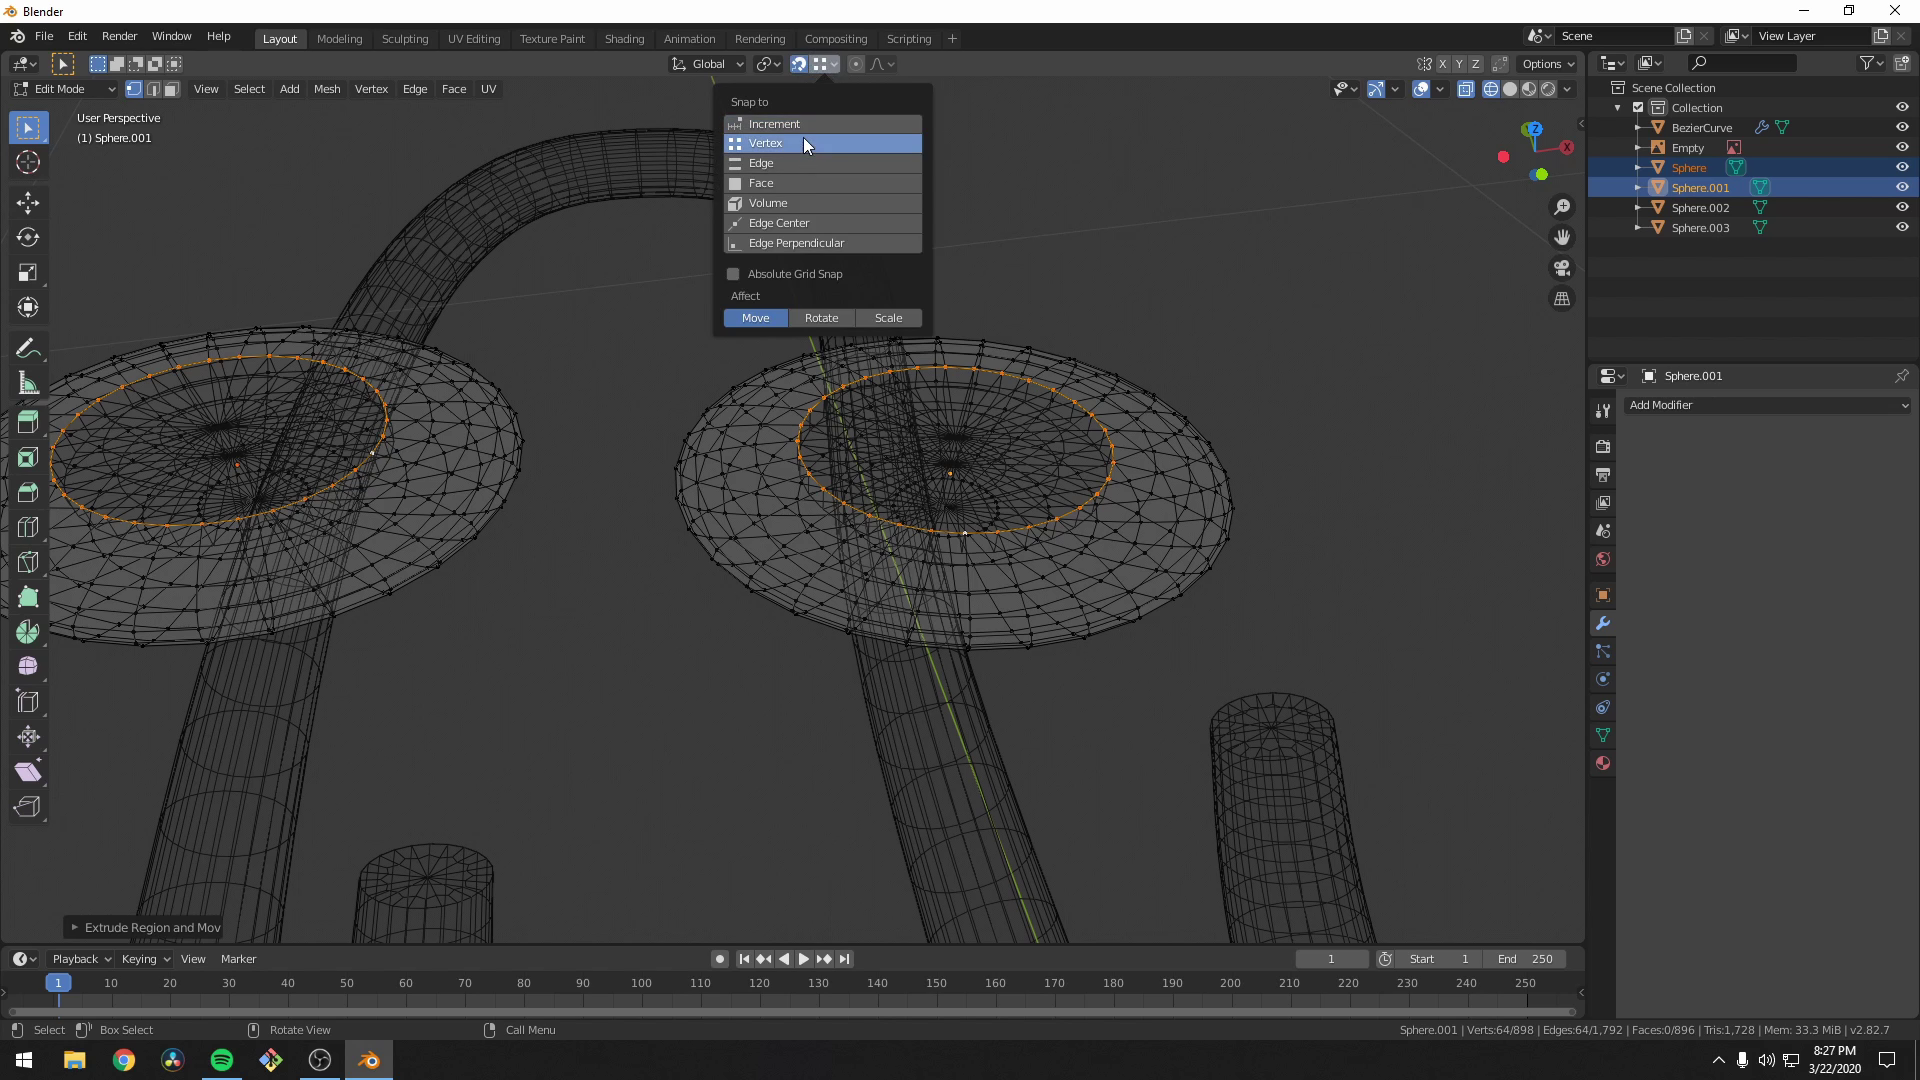Select the Edge Slide tool
Viewport: 1920px width, 1080px height.
click(x=28, y=702)
